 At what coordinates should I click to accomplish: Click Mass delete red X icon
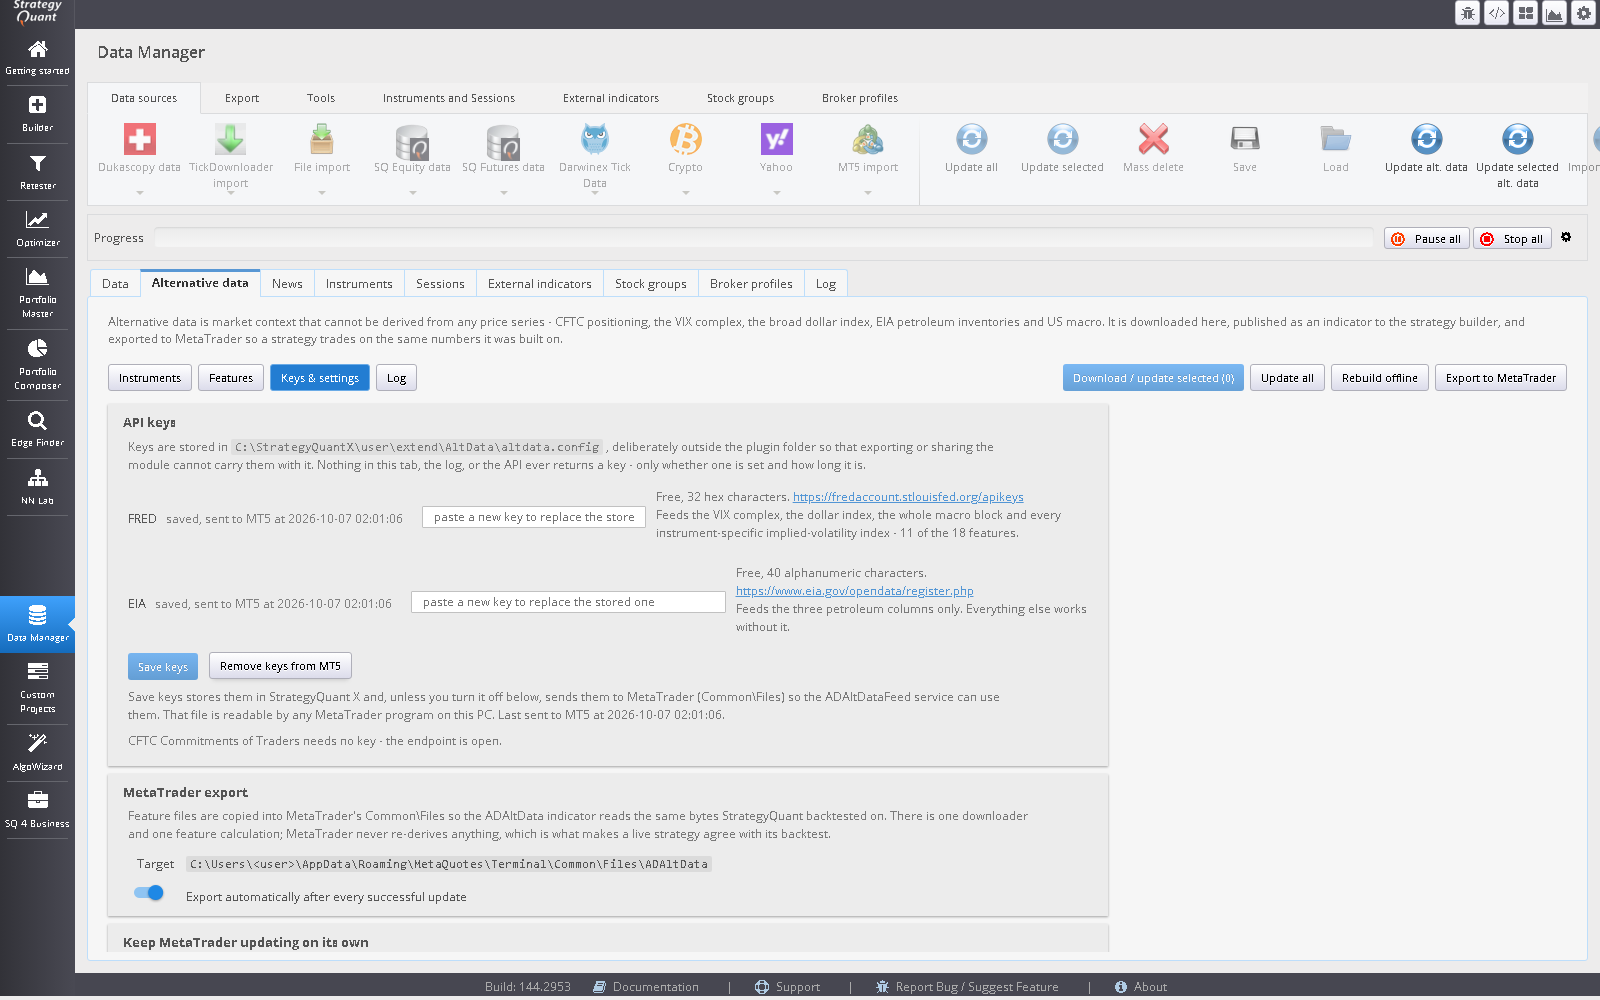1153,139
